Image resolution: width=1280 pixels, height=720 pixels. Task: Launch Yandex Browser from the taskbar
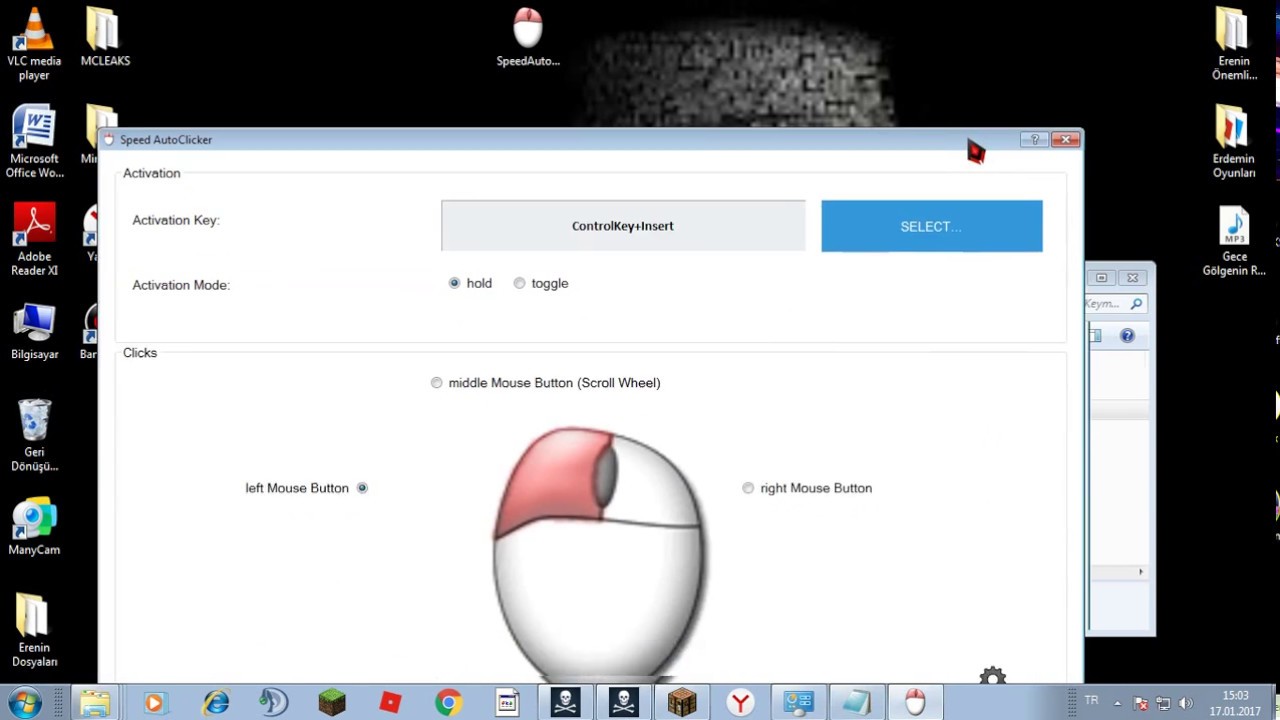pyautogui.click(x=740, y=701)
